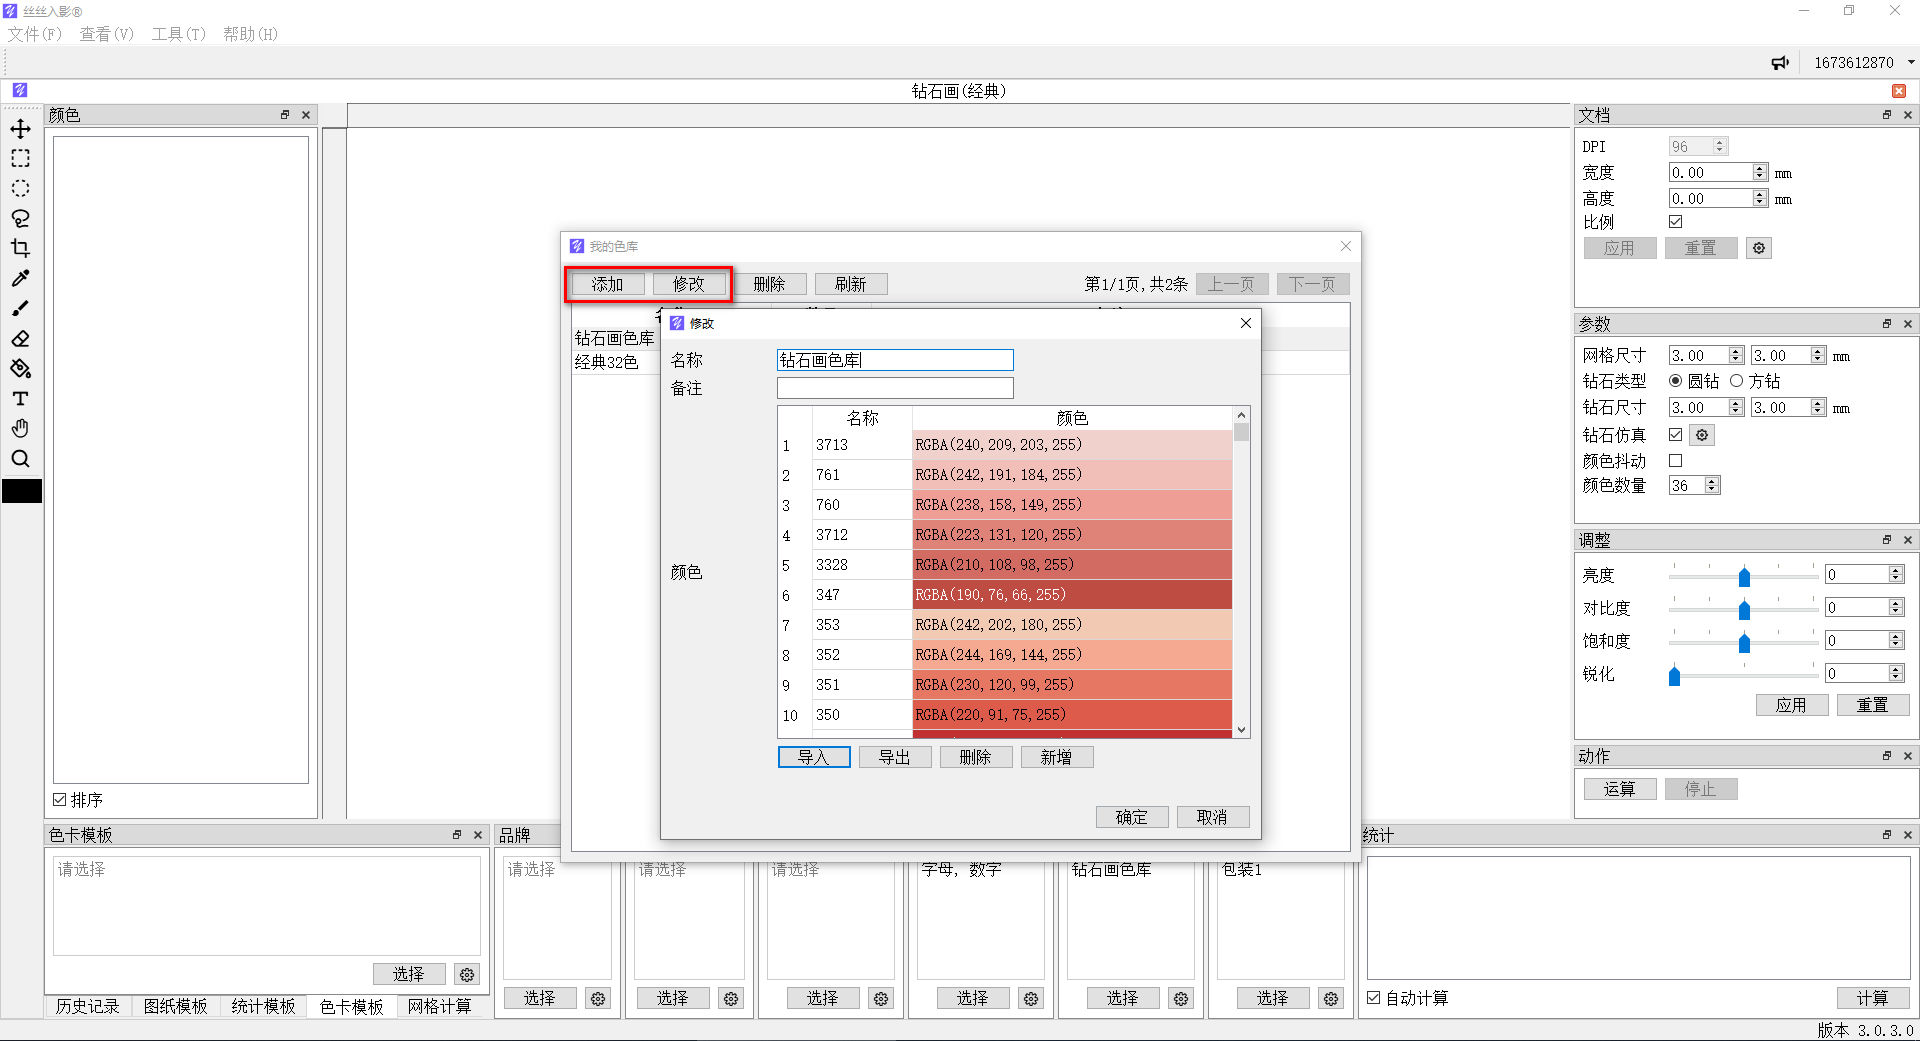Screen dimensions: 1920x1041
Task: Open the 工具(T) menu
Action: click(x=178, y=34)
